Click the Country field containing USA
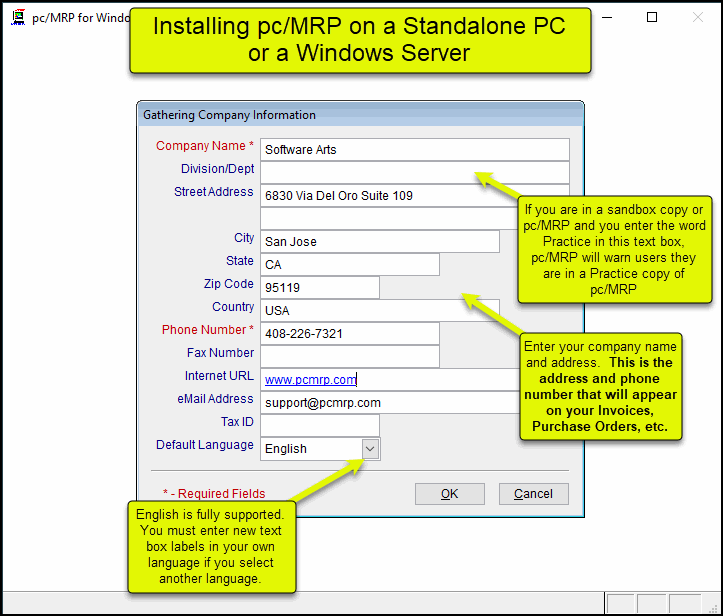Viewport: 723px width, 616px height. click(x=380, y=310)
